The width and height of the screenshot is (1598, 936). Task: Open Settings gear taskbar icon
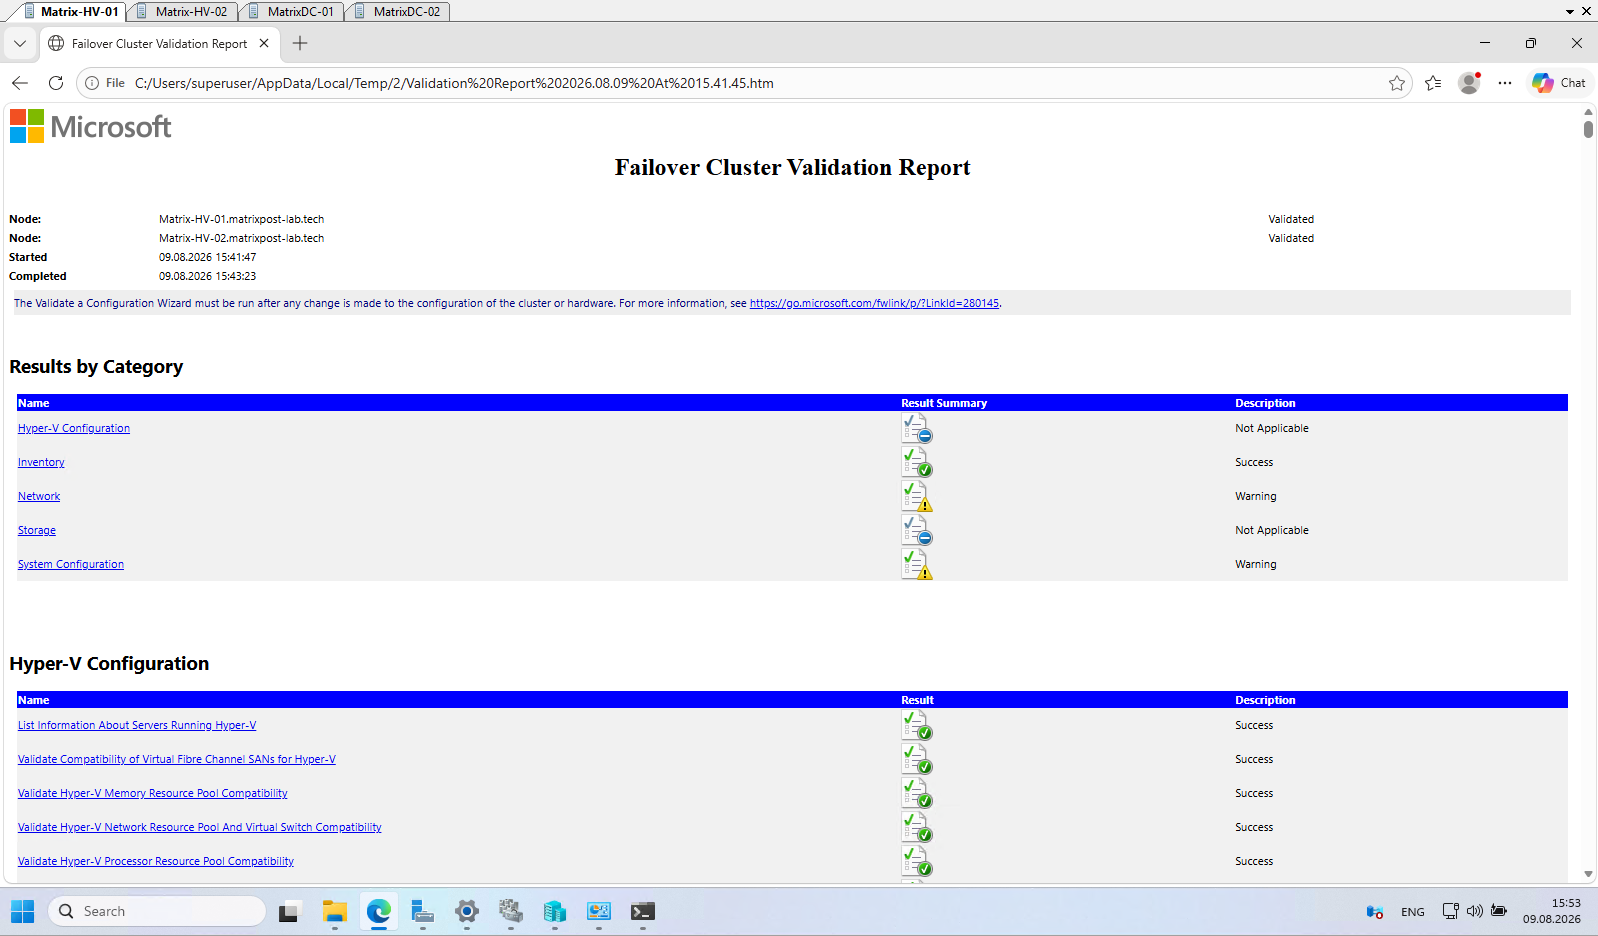coord(466,911)
